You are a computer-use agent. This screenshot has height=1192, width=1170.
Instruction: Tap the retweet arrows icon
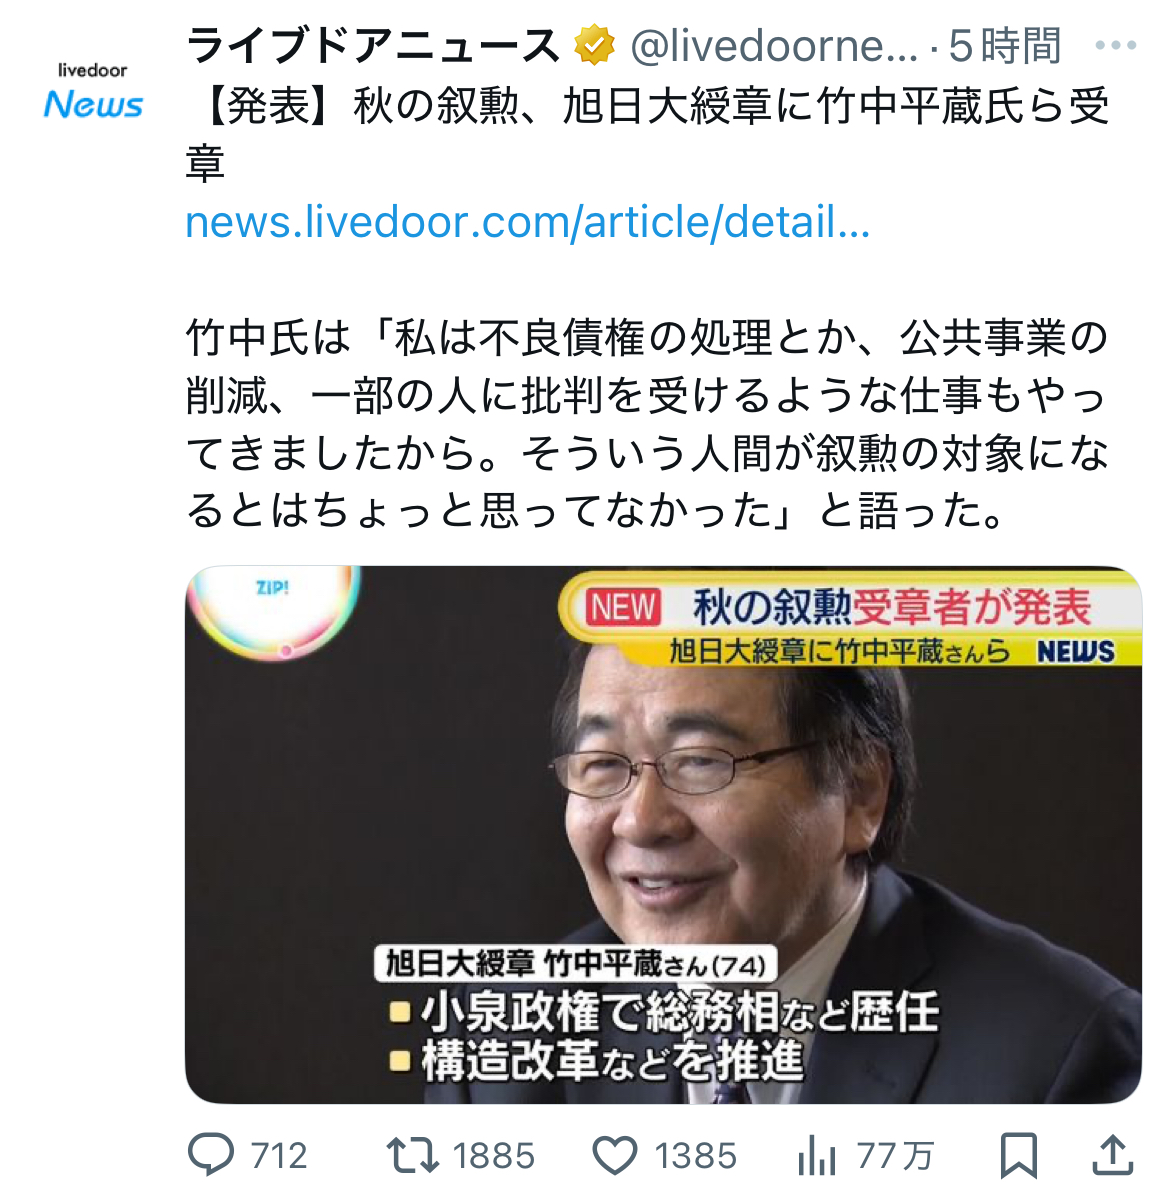point(413,1155)
